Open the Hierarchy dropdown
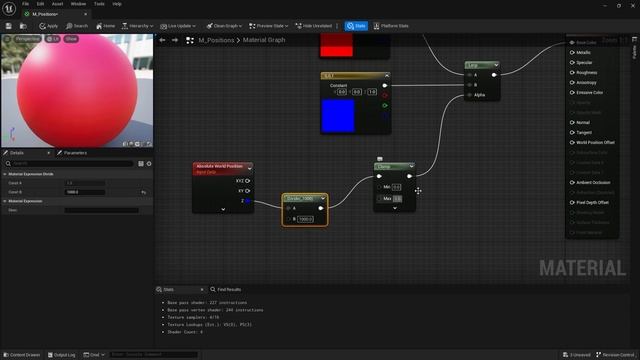 138,26
